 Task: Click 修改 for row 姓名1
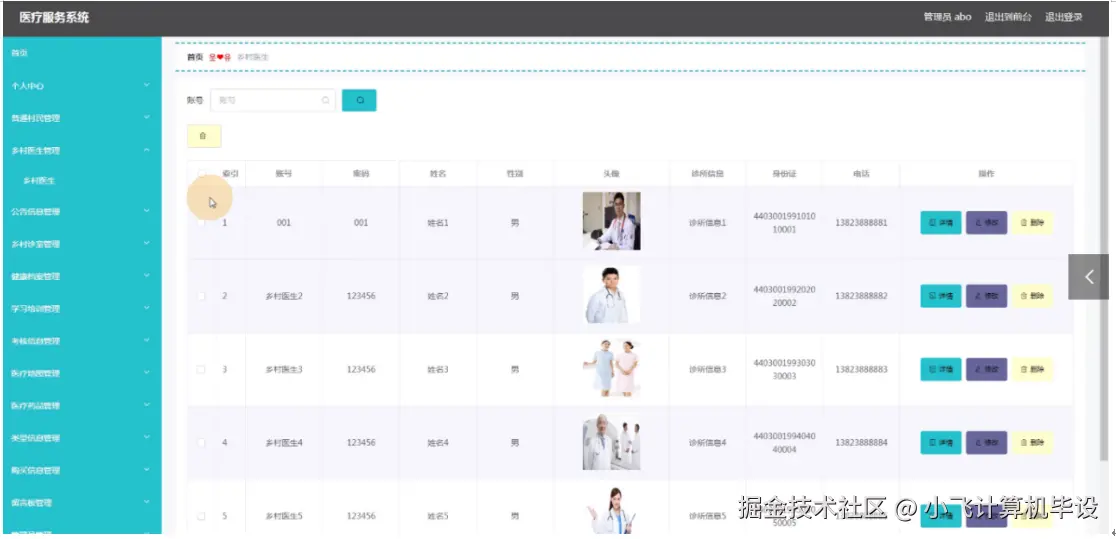click(986, 223)
